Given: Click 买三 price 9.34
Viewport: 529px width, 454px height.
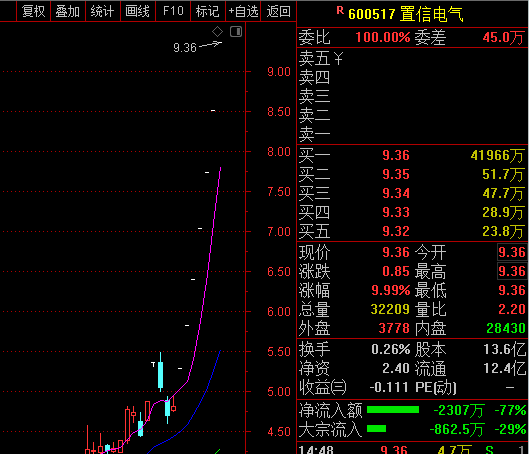Looking at the screenshot, I should click(x=396, y=193).
